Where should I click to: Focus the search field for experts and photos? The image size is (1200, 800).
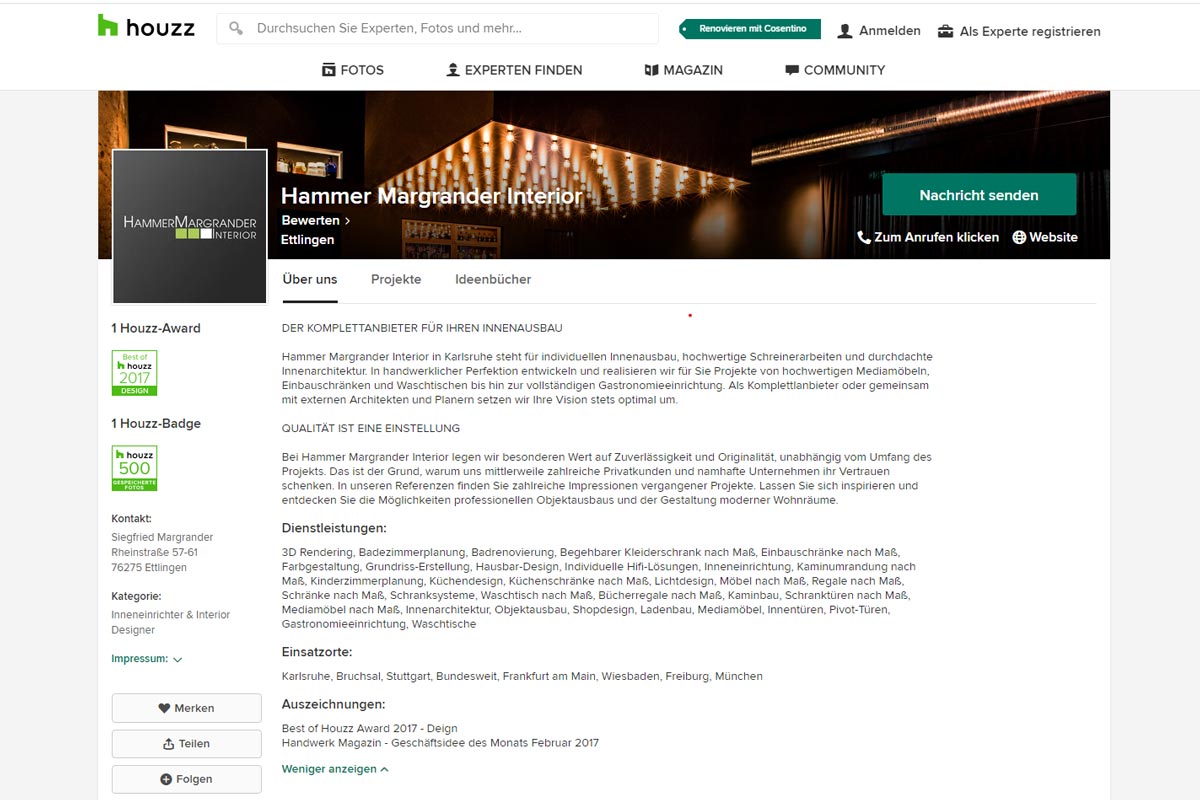click(x=437, y=29)
